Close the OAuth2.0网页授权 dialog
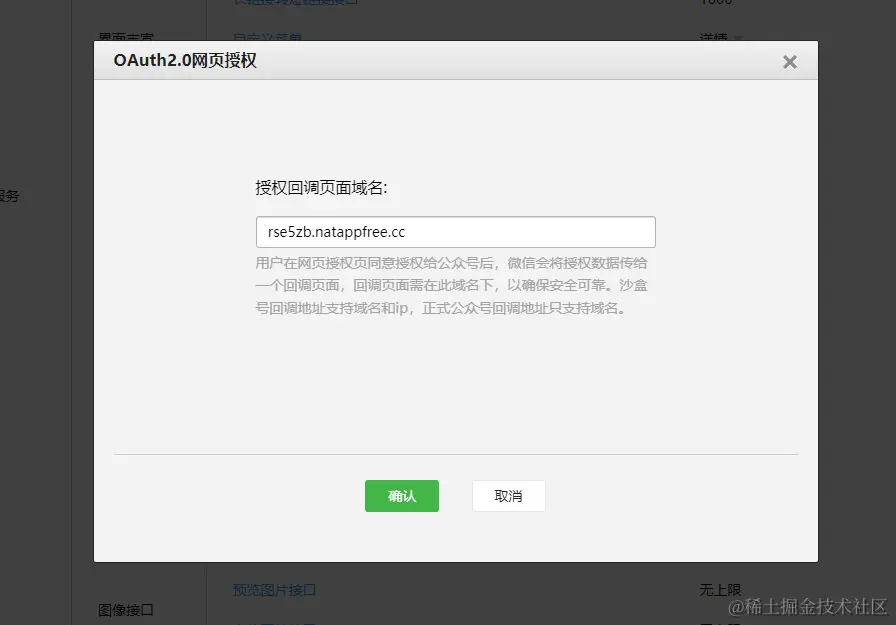The width and height of the screenshot is (896, 625). [x=790, y=62]
